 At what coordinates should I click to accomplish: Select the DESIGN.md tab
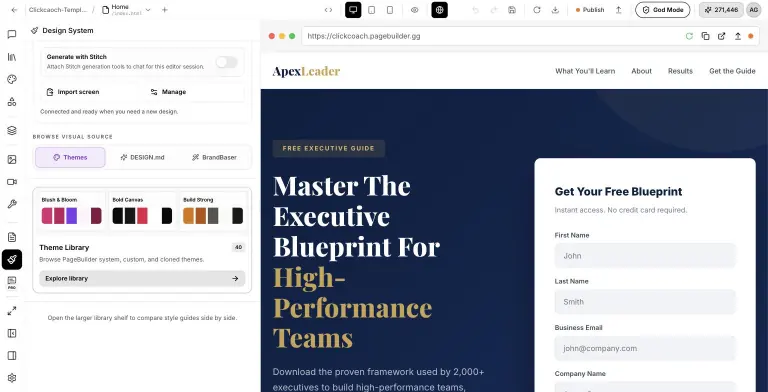(143, 157)
